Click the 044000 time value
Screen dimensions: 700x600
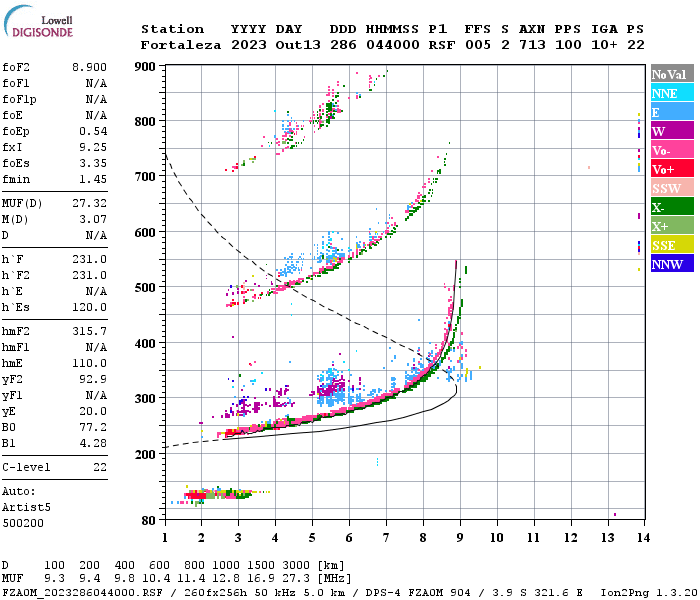392,45
